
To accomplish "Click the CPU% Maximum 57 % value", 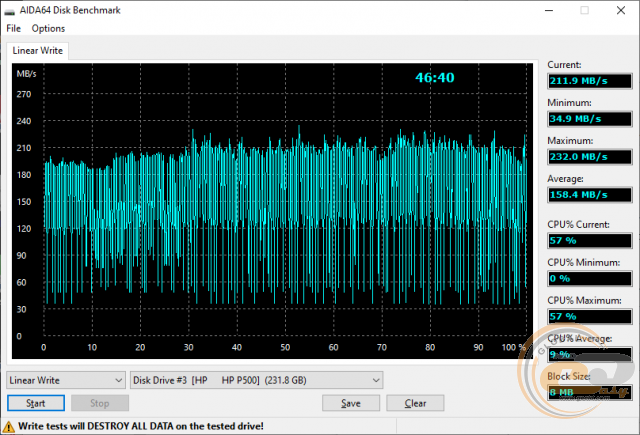I will (x=590, y=316).
